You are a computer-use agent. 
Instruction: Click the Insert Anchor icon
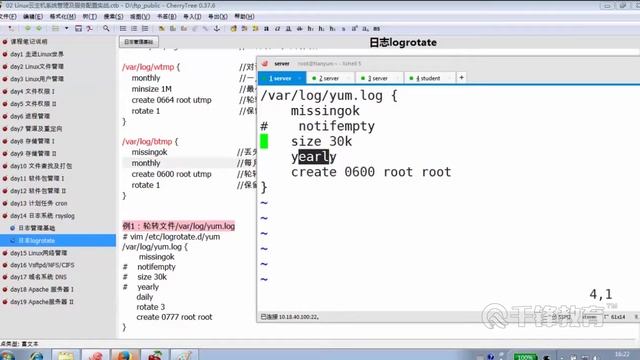click(x=217, y=29)
